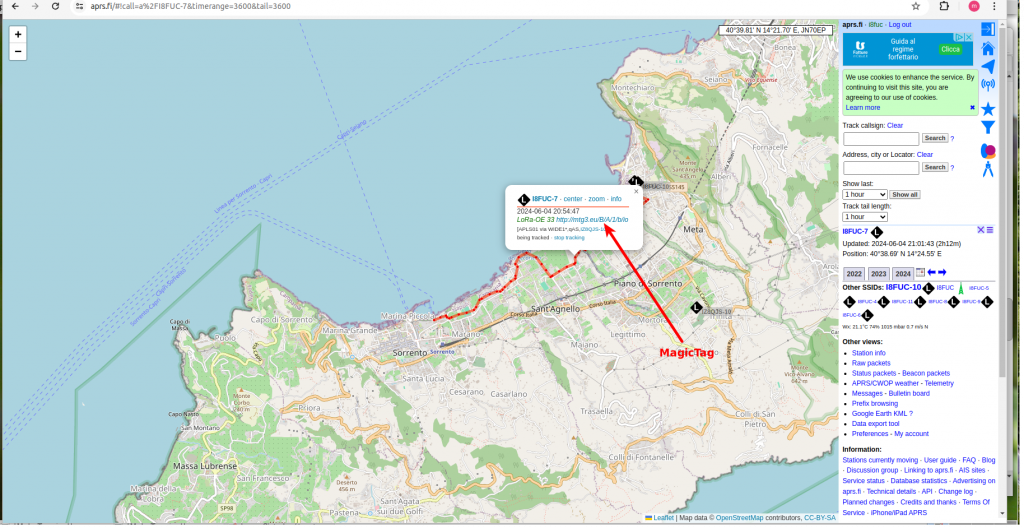Zoom in the map with plus button
This screenshot has height=528, width=1024.
point(18,35)
